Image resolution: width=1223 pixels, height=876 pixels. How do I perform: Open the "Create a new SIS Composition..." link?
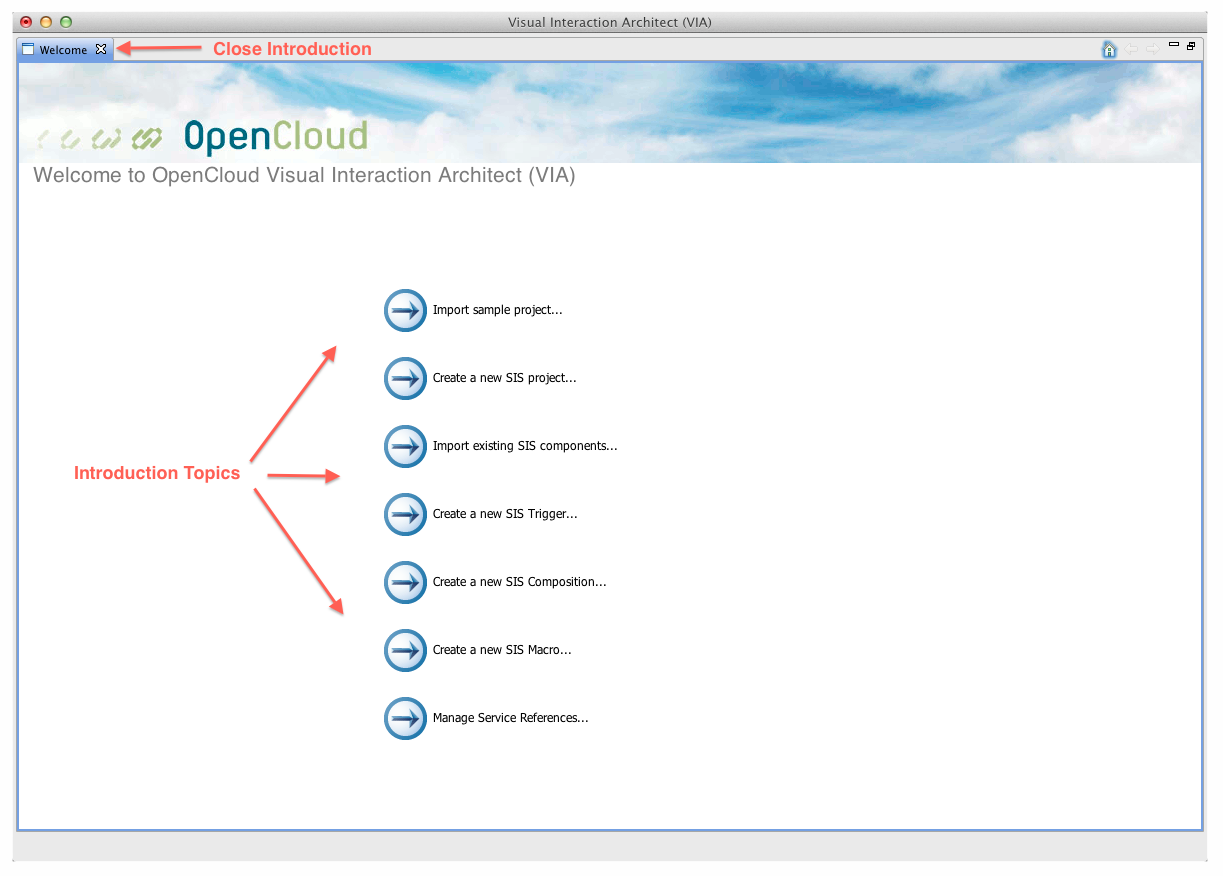519,582
